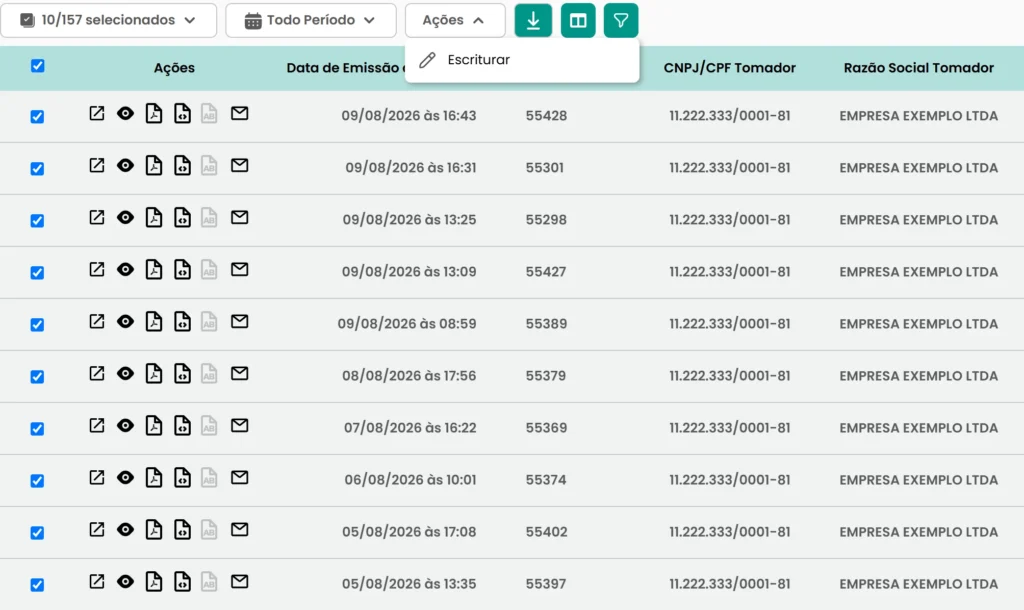Uncheck the row checkbox for invoice 55301
Viewport: 1024px width, 610px height.
point(37,169)
